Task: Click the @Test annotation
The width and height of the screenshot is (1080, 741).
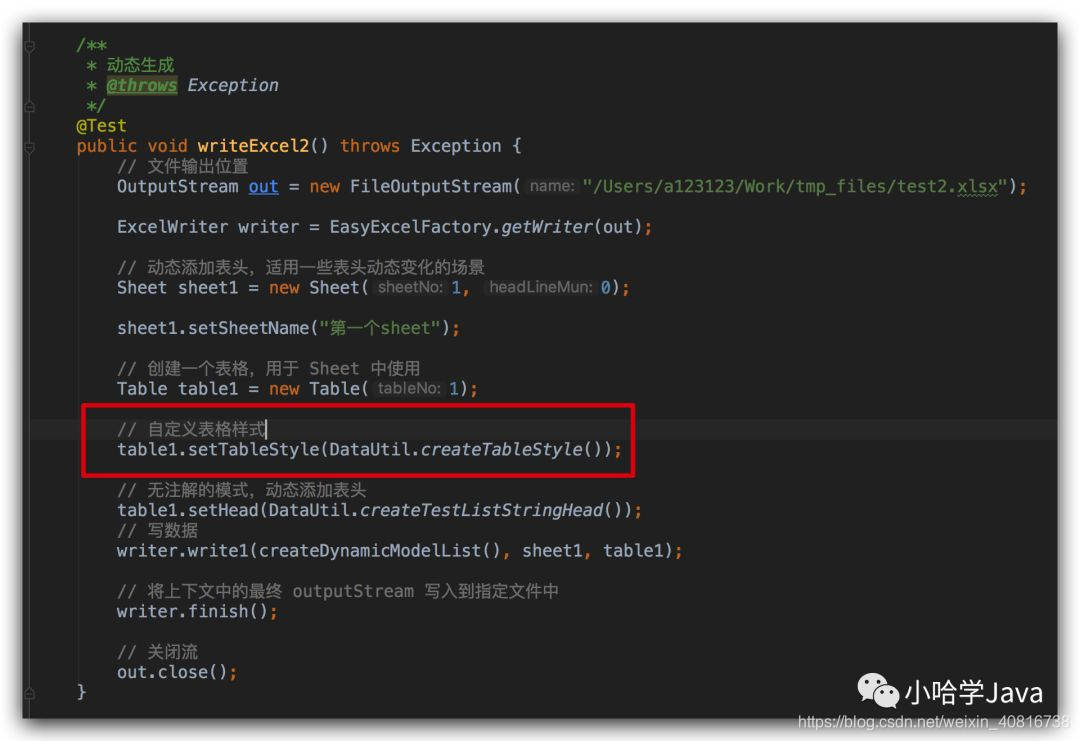Action: tap(101, 126)
